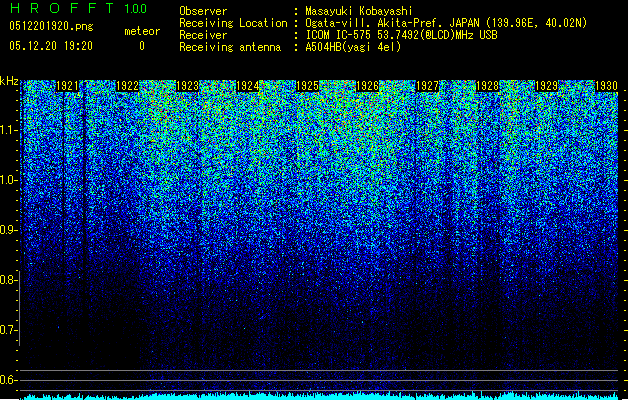629x400 pixels.
Task: Click the 1929 time marker
Action: pyautogui.click(x=547, y=86)
